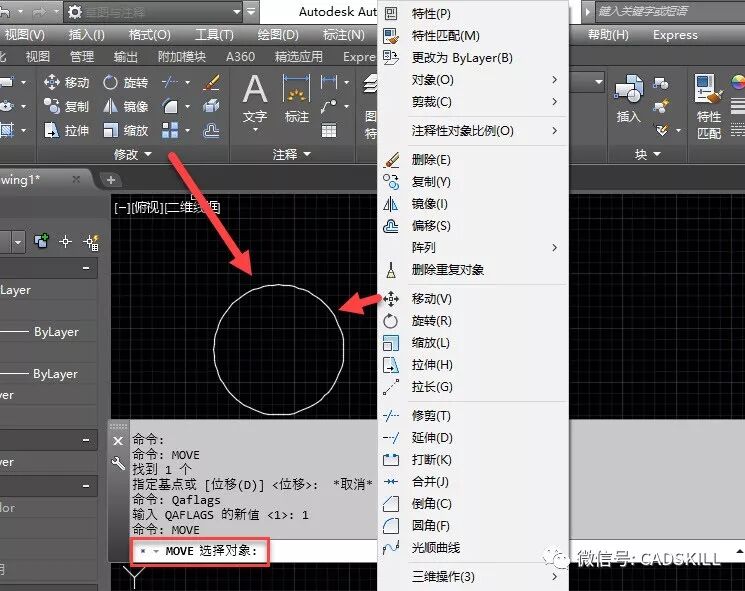Choose Properties (特性(P)) from the menu
This screenshot has width=745, height=591.
473,14
